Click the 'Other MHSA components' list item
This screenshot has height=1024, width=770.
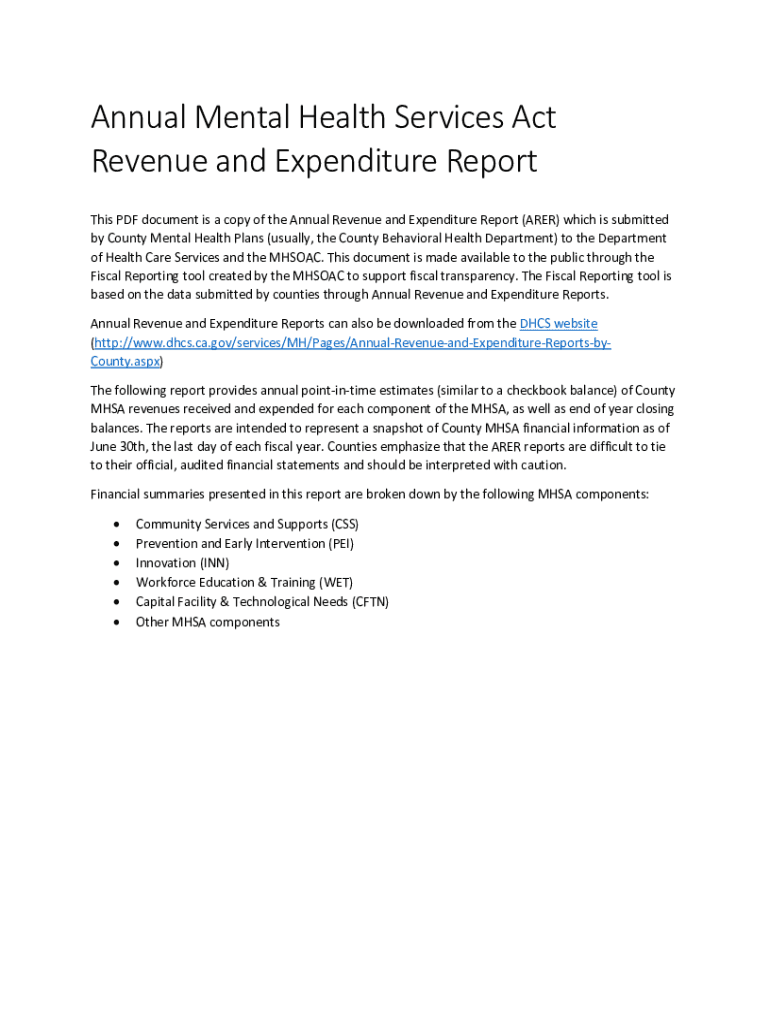pos(207,622)
